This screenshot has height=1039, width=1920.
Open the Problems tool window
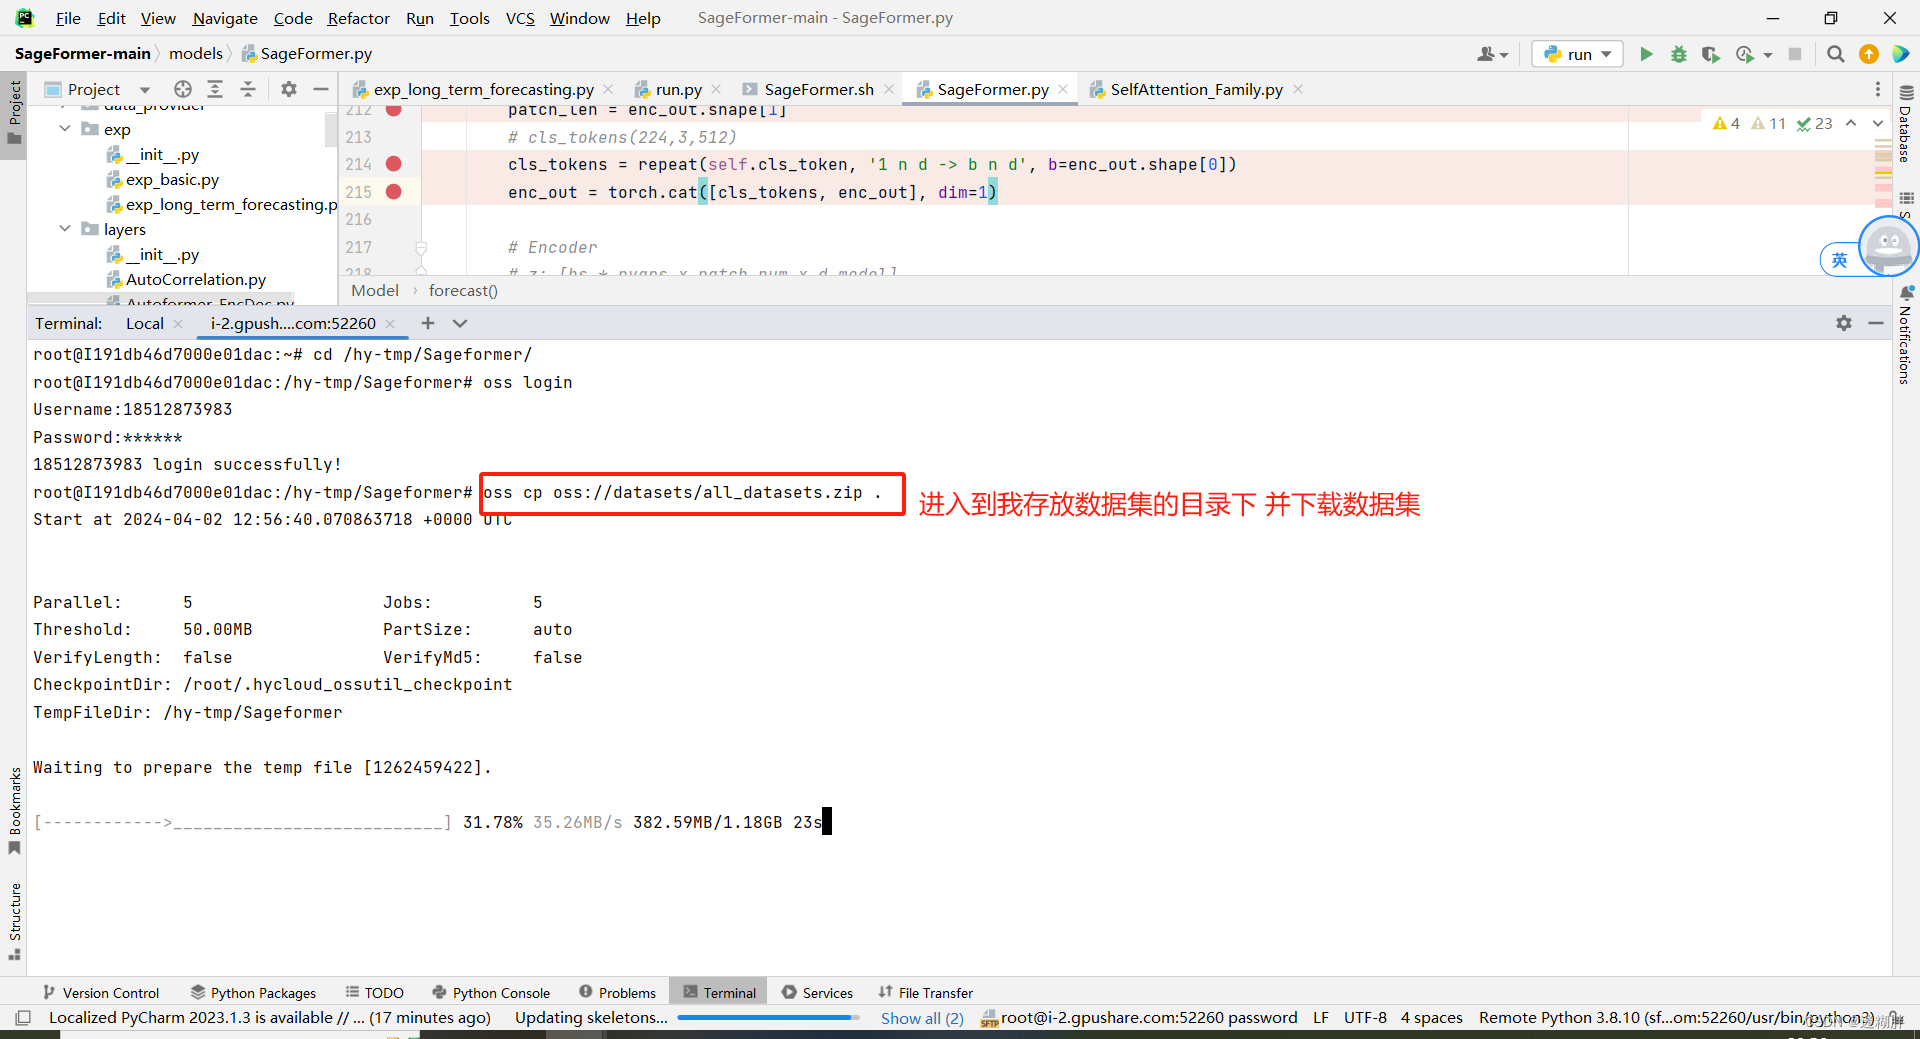(618, 992)
